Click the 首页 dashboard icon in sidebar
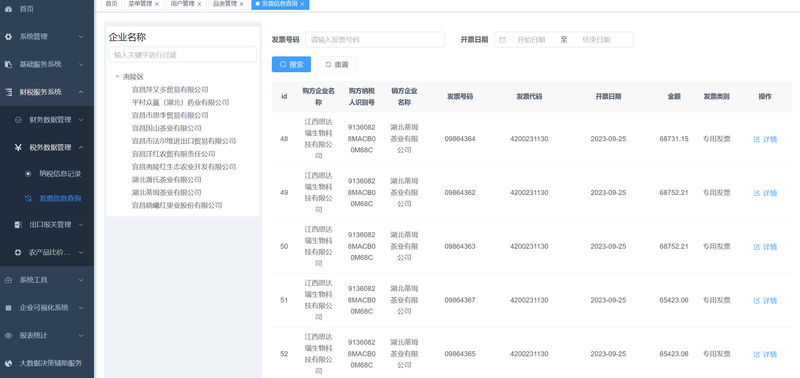The image size is (800, 378). pyautogui.click(x=8, y=9)
